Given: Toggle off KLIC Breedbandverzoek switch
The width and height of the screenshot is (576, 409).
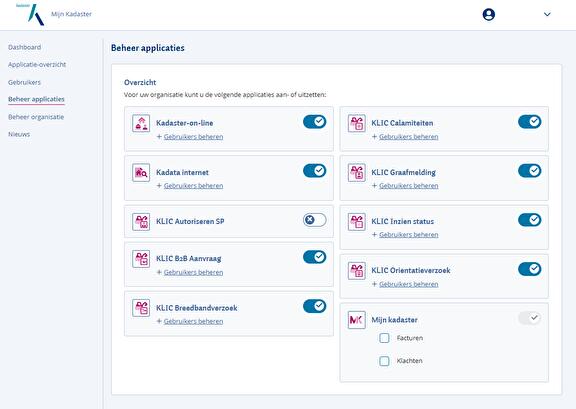Looking at the screenshot, I should coord(314,306).
